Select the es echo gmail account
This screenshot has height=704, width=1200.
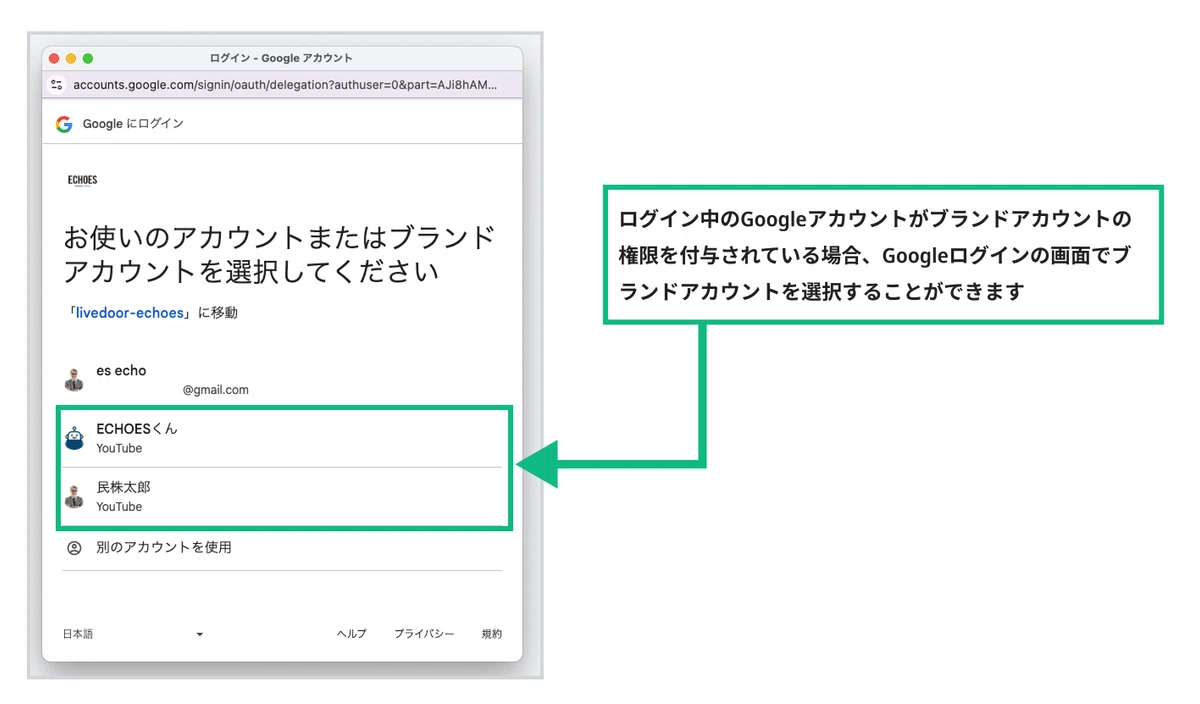(x=282, y=380)
